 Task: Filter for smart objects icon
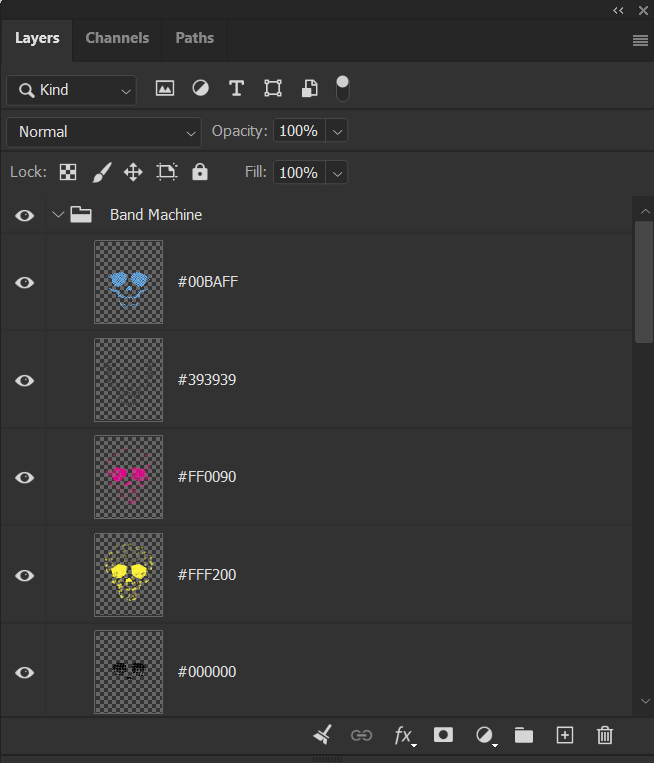pos(309,89)
